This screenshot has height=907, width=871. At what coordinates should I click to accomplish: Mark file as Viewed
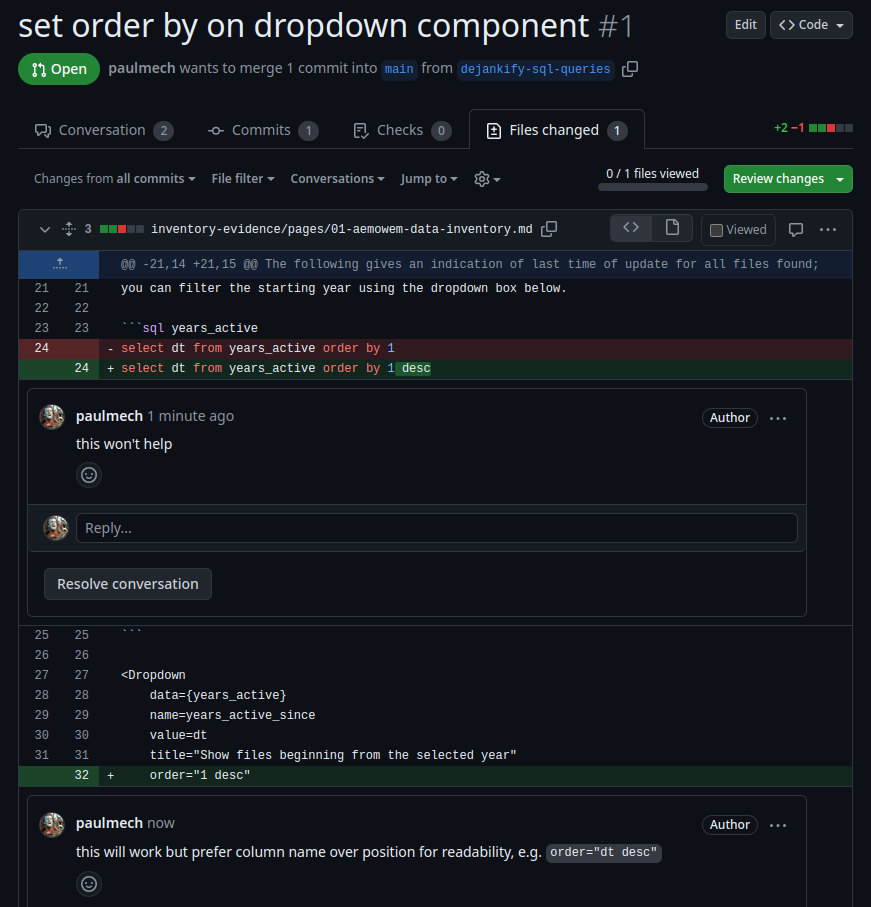[x=738, y=230]
